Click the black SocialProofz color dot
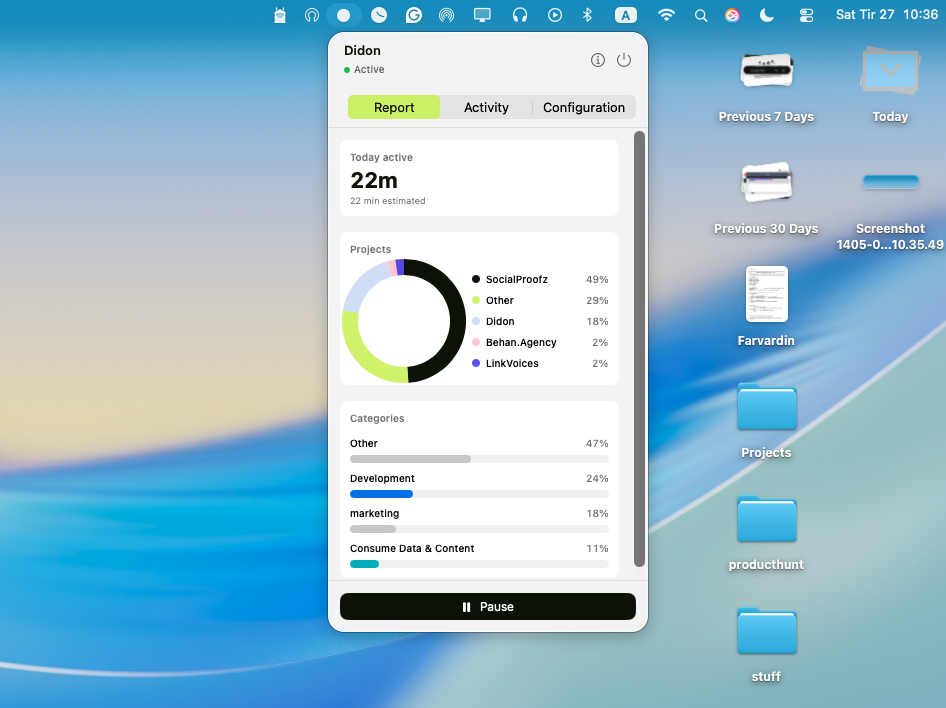 [x=476, y=279]
